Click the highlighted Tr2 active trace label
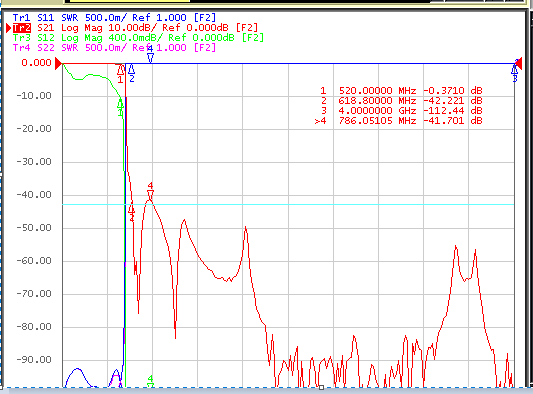This screenshot has width=533, height=394. pos(22,28)
